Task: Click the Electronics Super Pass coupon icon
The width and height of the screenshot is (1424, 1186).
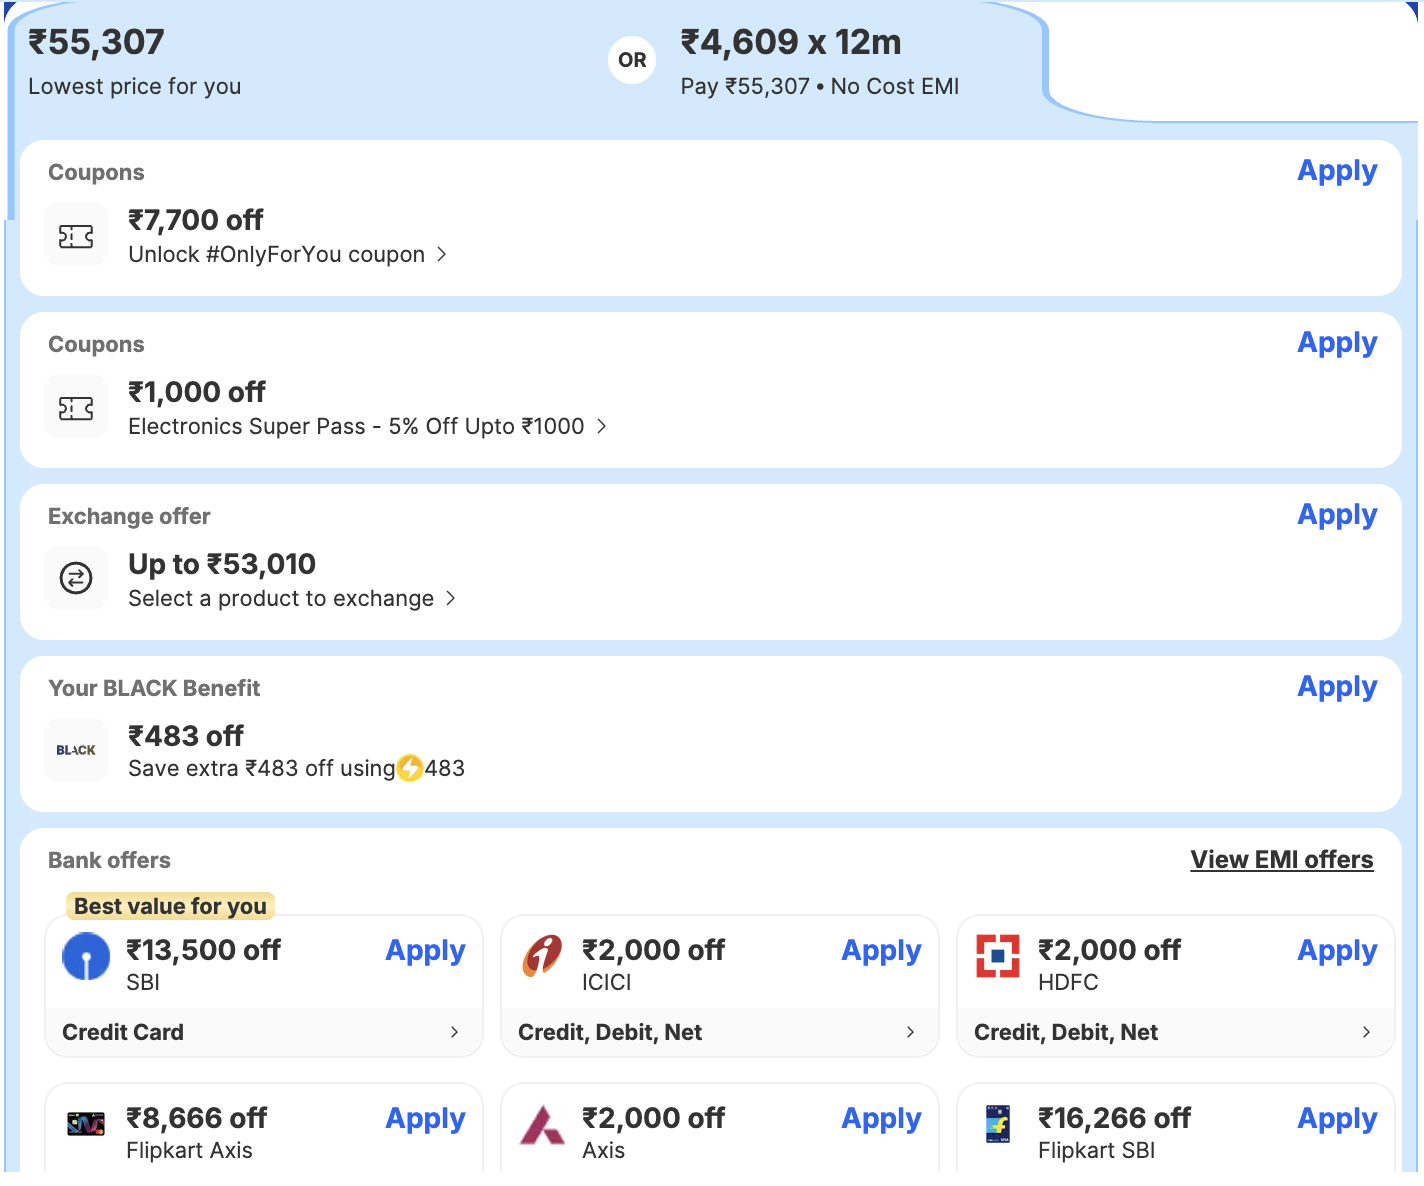Action: pyautogui.click(x=76, y=406)
